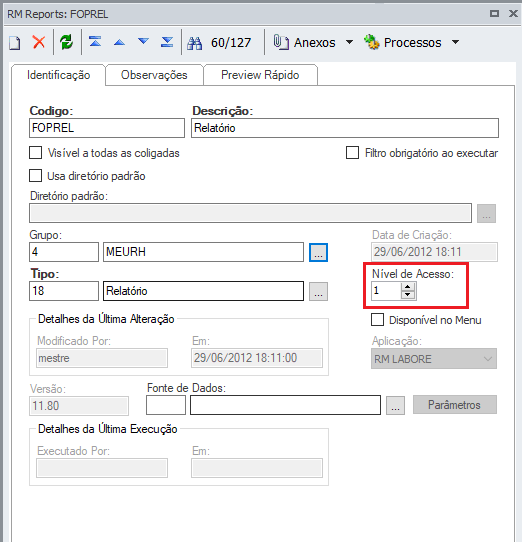
Task: Click the Grupo name field MEURH
Action: pos(203,252)
